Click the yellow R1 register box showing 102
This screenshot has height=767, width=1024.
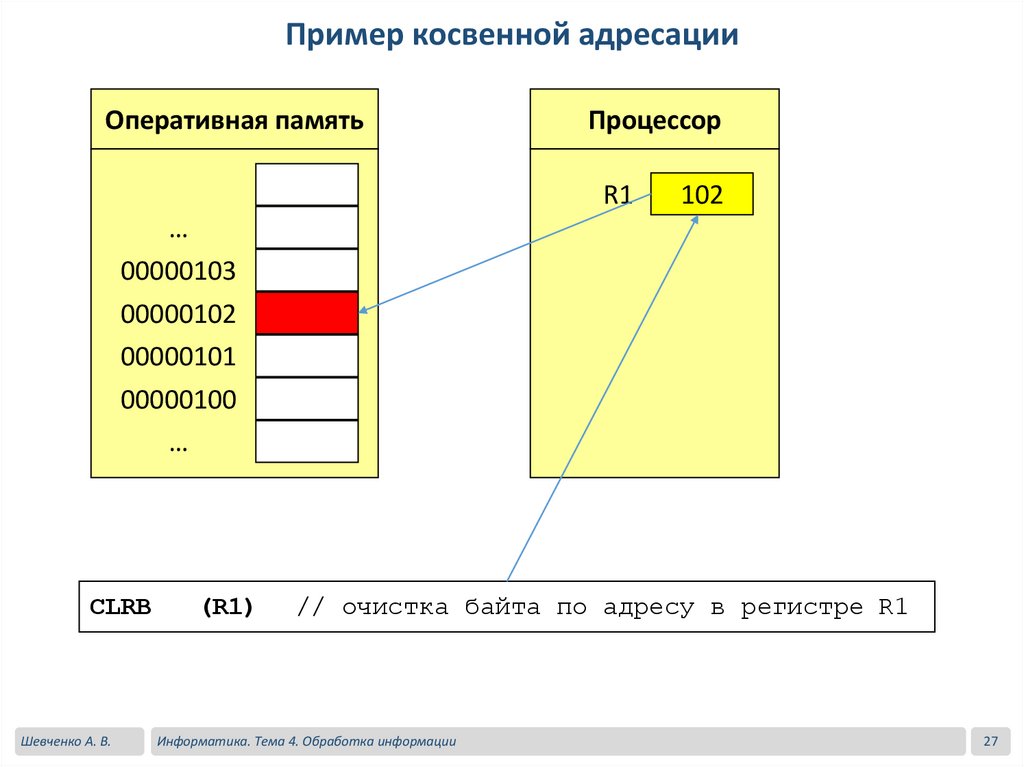(x=702, y=194)
